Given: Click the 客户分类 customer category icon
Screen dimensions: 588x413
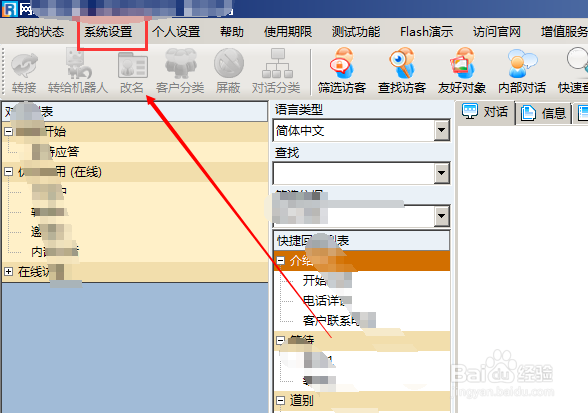Looking at the screenshot, I should (x=181, y=63).
